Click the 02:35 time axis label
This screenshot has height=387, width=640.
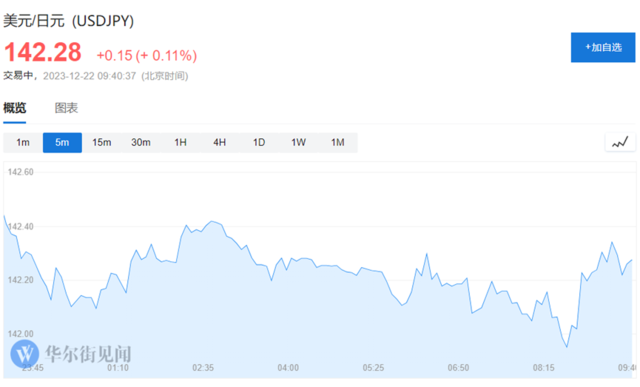click(203, 368)
